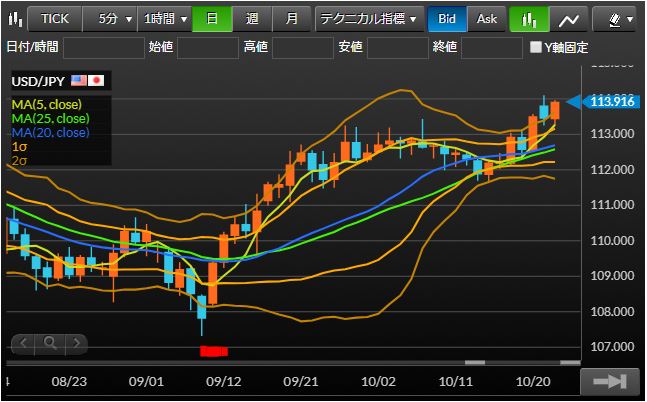Enable the Y軸固定 checkbox
The height and width of the screenshot is (402, 647).
click(536, 47)
